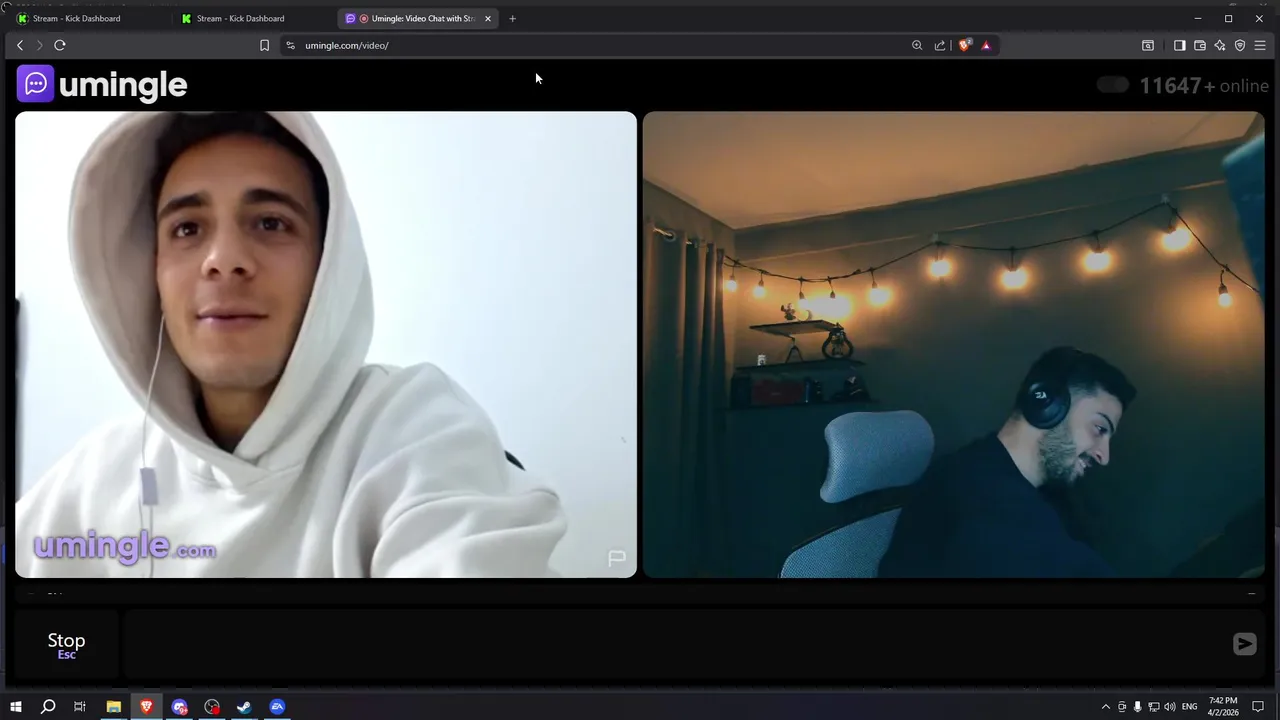The height and width of the screenshot is (720, 1280).
Task: Toggle the browser sidebar panel icon
Action: [1180, 45]
